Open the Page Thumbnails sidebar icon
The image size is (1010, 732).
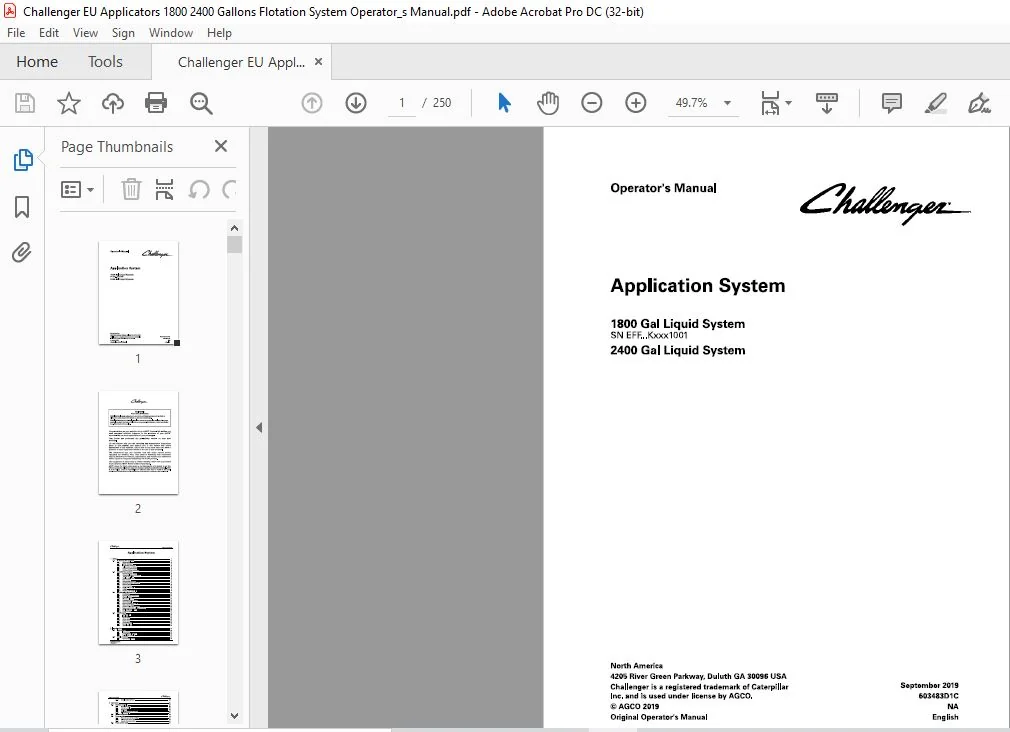click(x=23, y=160)
